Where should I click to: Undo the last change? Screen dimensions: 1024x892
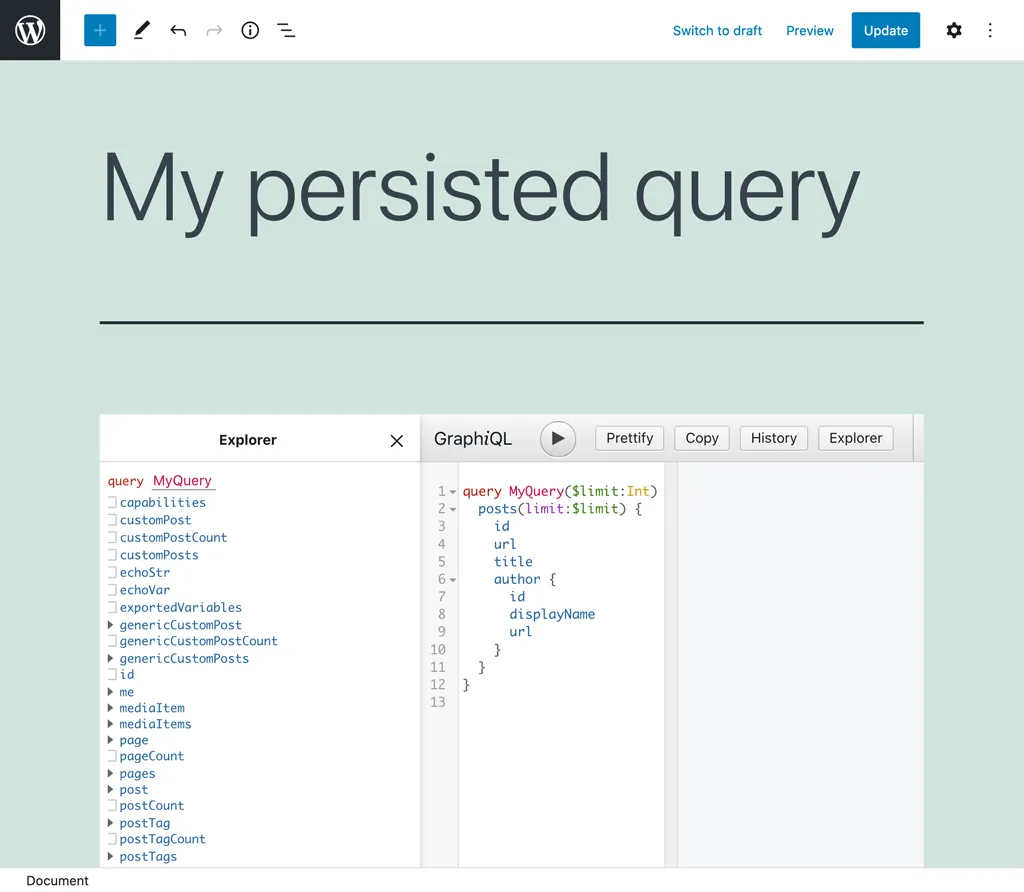(178, 30)
